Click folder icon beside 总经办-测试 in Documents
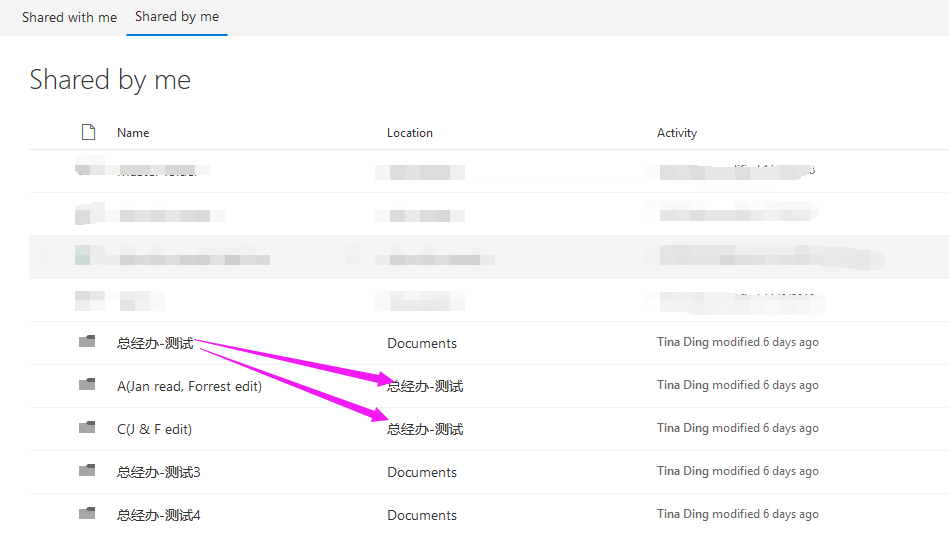The image size is (949, 533). coord(87,342)
